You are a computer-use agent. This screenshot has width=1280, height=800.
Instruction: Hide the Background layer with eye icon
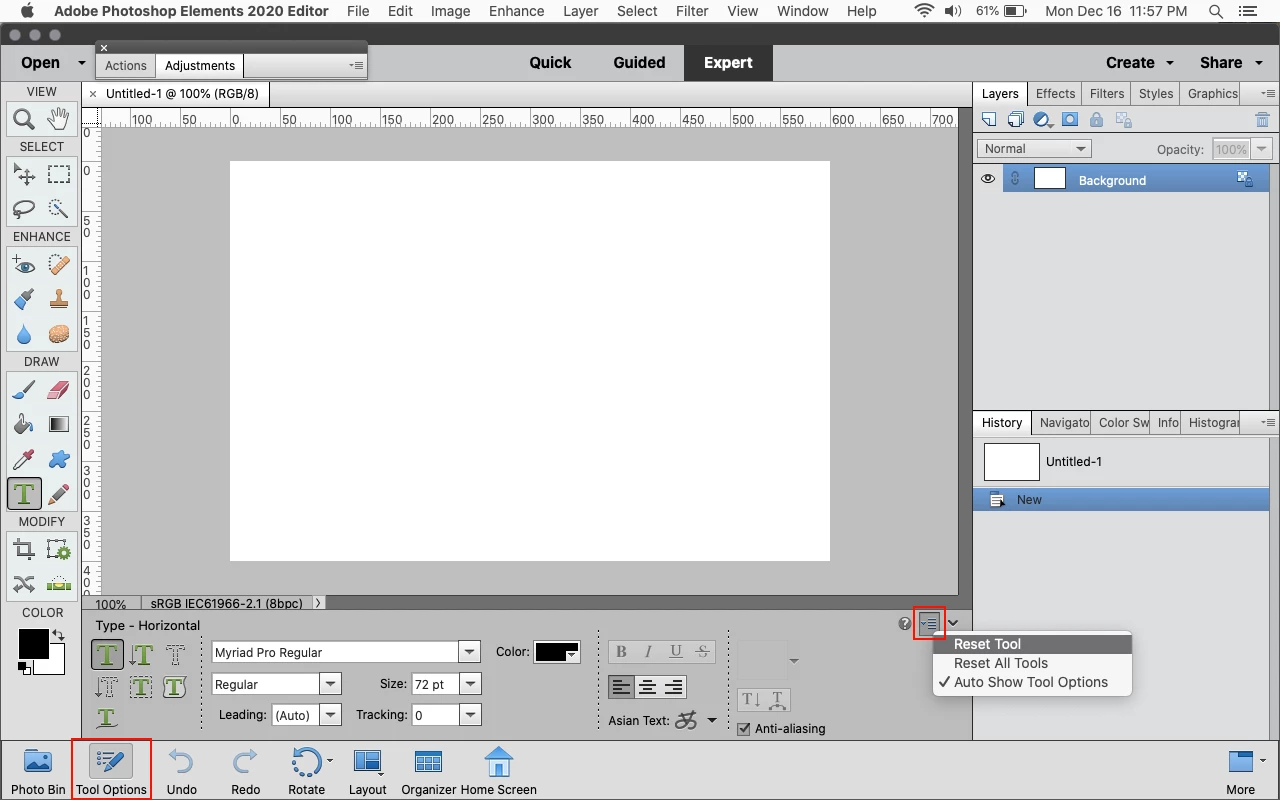(x=988, y=179)
